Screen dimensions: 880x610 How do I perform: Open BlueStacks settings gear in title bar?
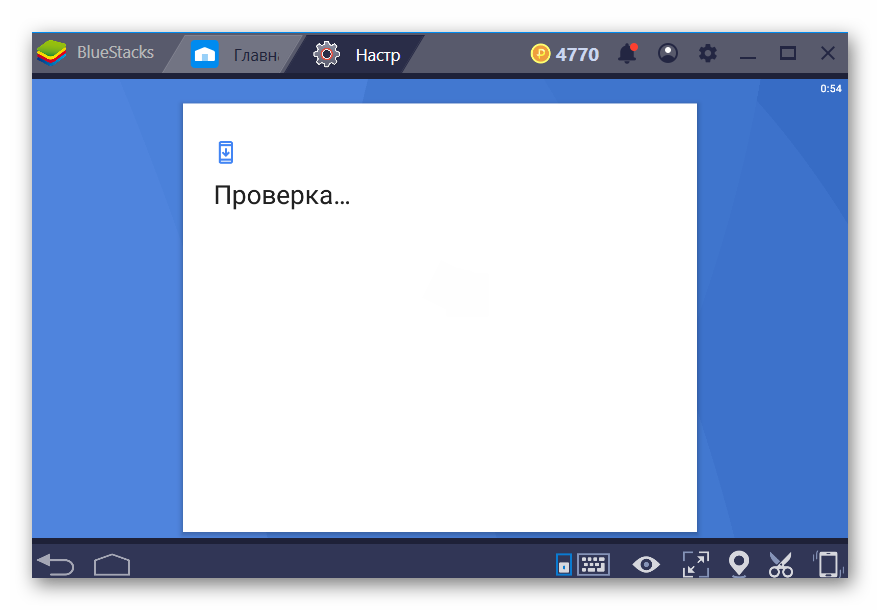point(708,54)
